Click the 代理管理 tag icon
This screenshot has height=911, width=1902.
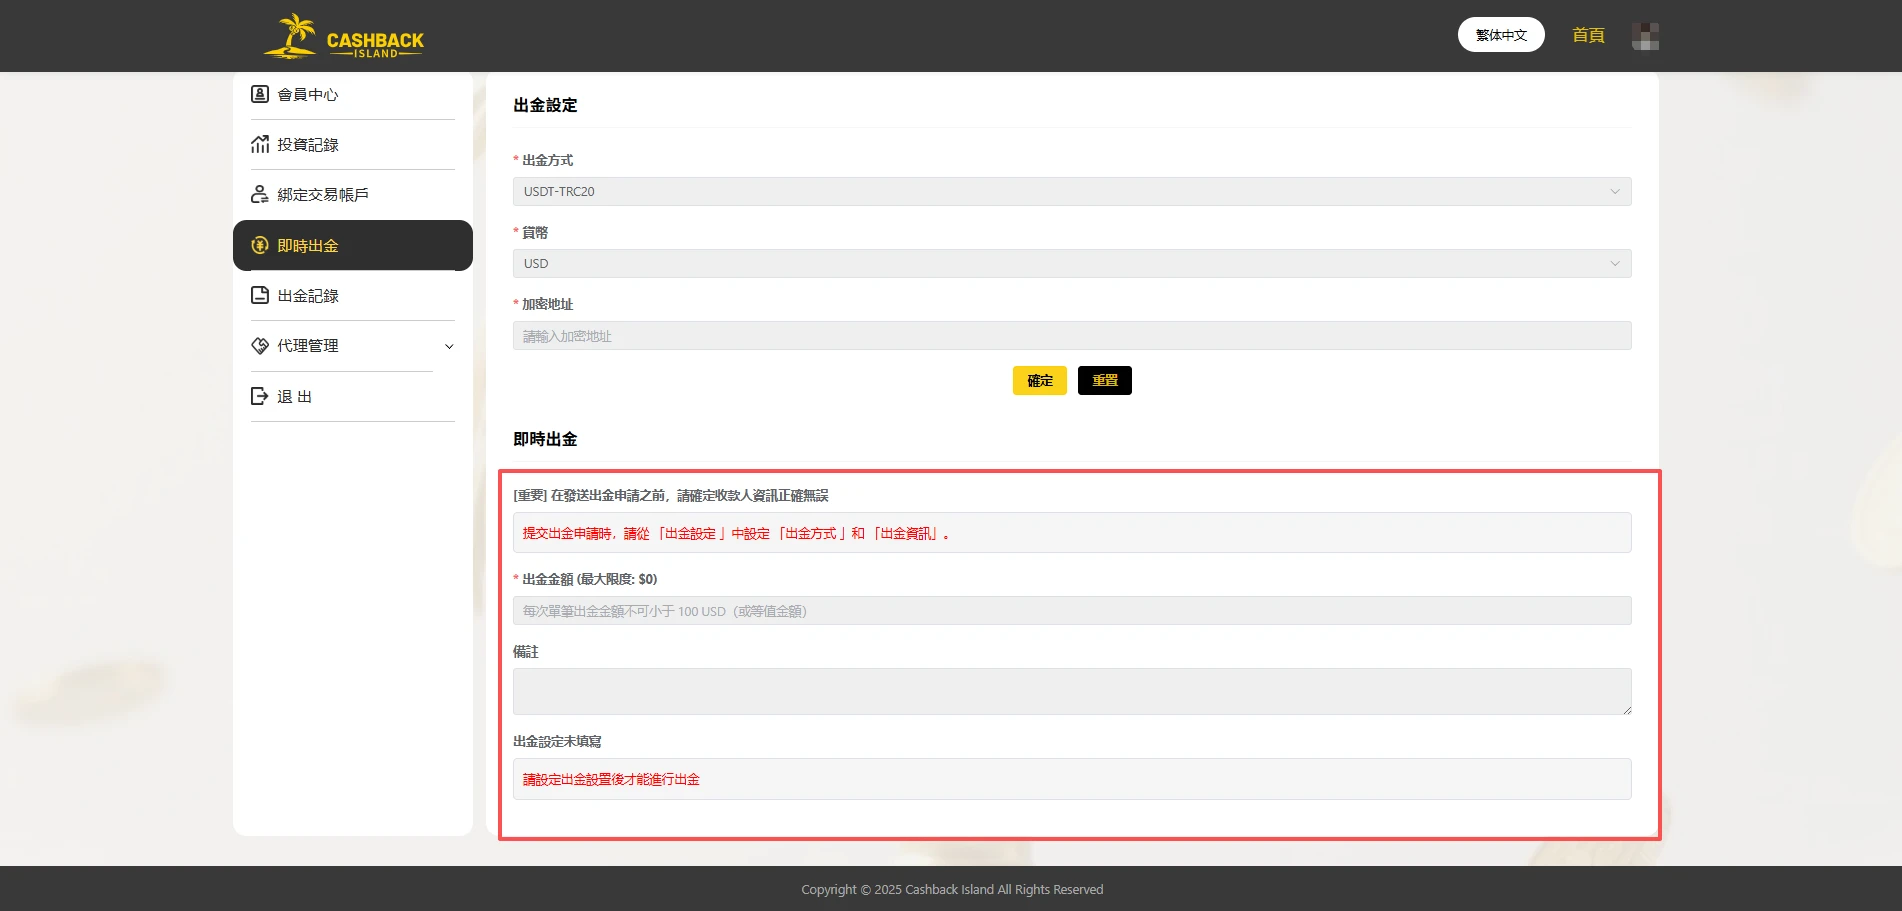click(260, 346)
